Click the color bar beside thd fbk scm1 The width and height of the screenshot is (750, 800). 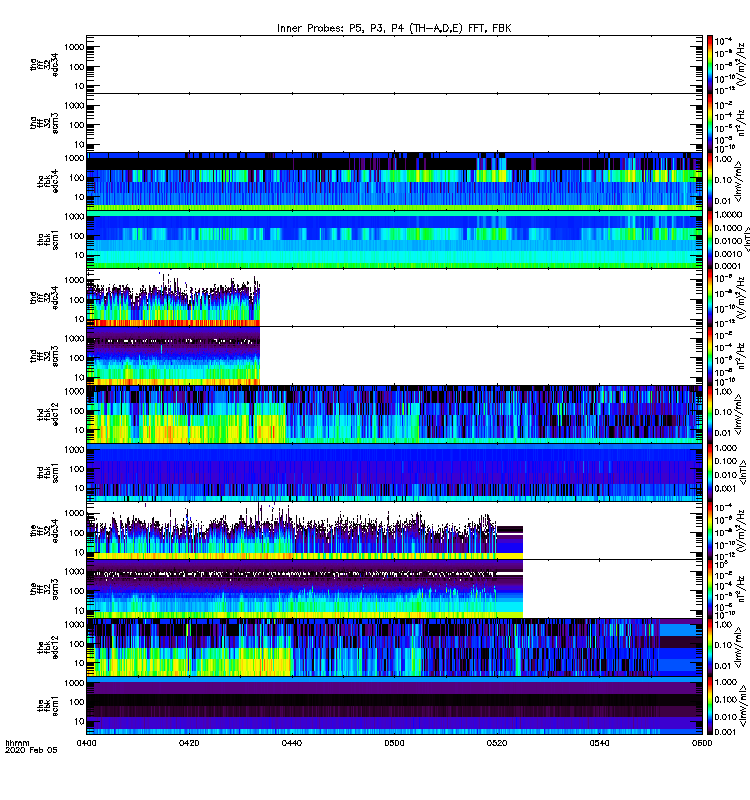click(710, 472)
